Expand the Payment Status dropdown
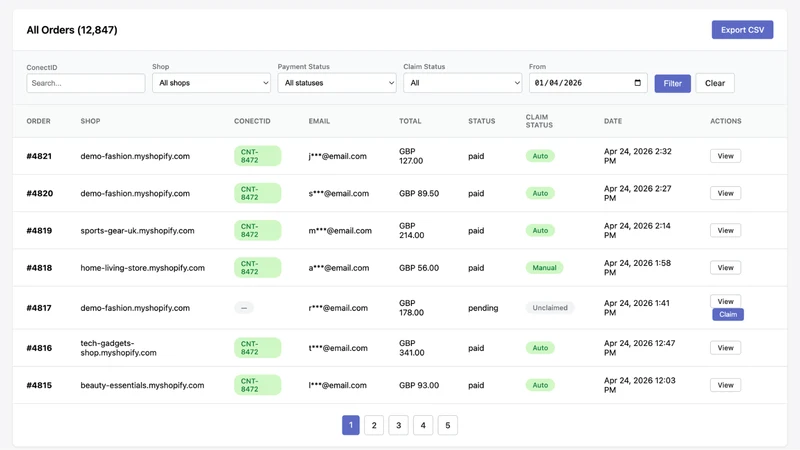Screen dimensions: 800x450 [x=337, y=83]
